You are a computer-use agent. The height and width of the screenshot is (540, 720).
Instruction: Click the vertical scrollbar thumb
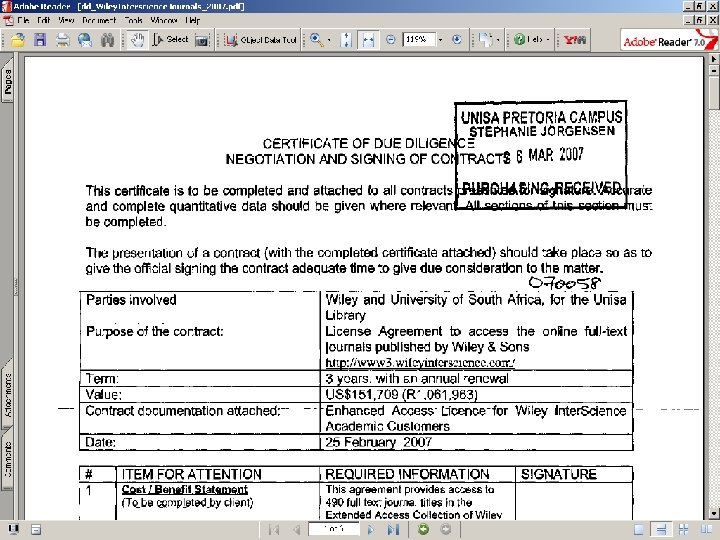tap(714, 92)
